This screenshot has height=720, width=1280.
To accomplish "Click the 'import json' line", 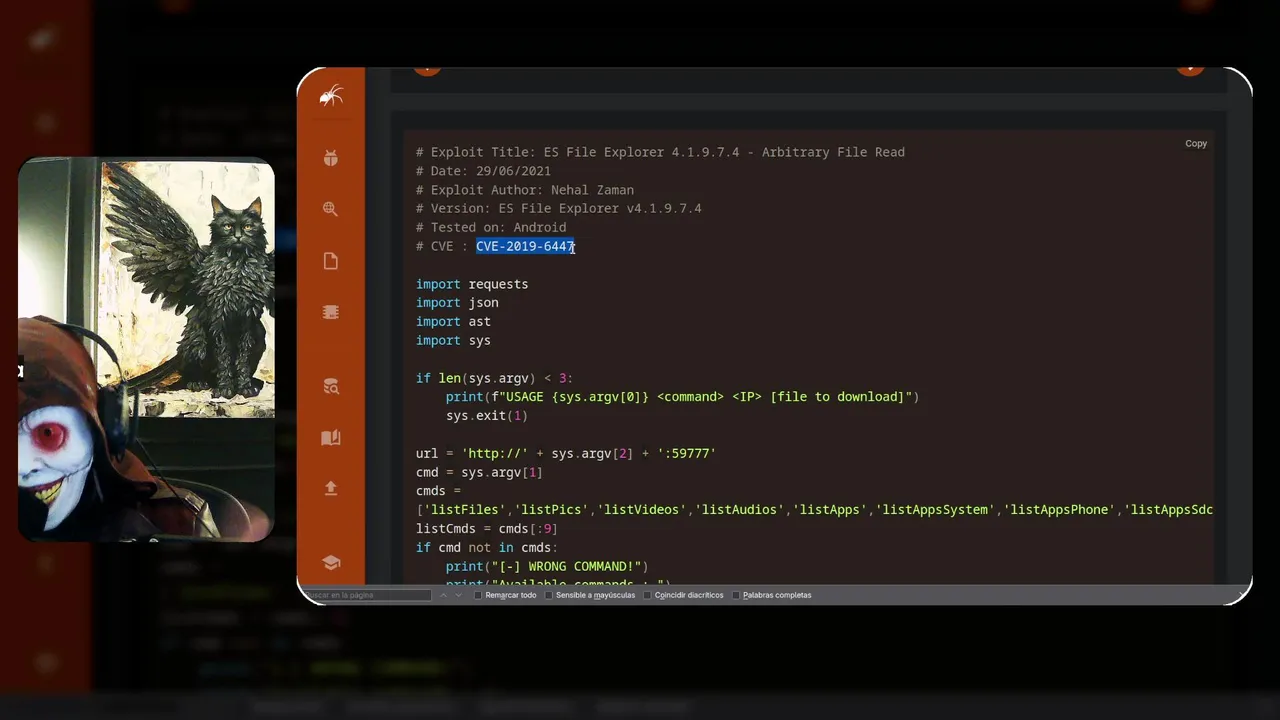I will pos(457,302).
